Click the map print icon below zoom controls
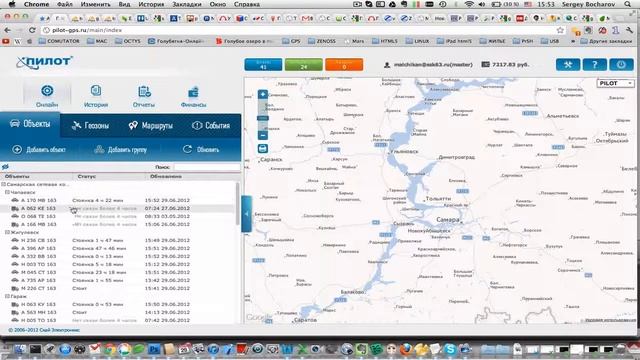Screen dimensions: 640x360 [263, 149]
